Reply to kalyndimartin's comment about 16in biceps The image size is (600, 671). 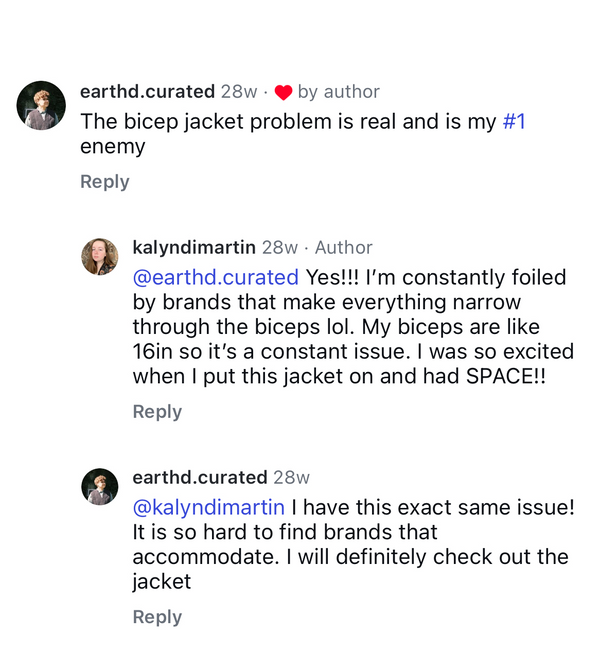click(157, 411)
